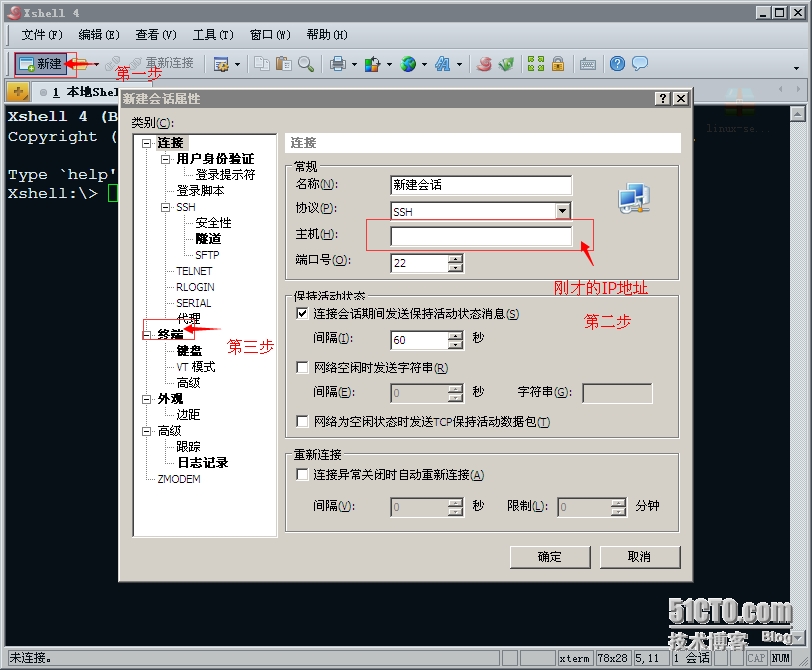Open dropdown arrow beside Print icon
The image size is (812, 670).
pos(354,65)
